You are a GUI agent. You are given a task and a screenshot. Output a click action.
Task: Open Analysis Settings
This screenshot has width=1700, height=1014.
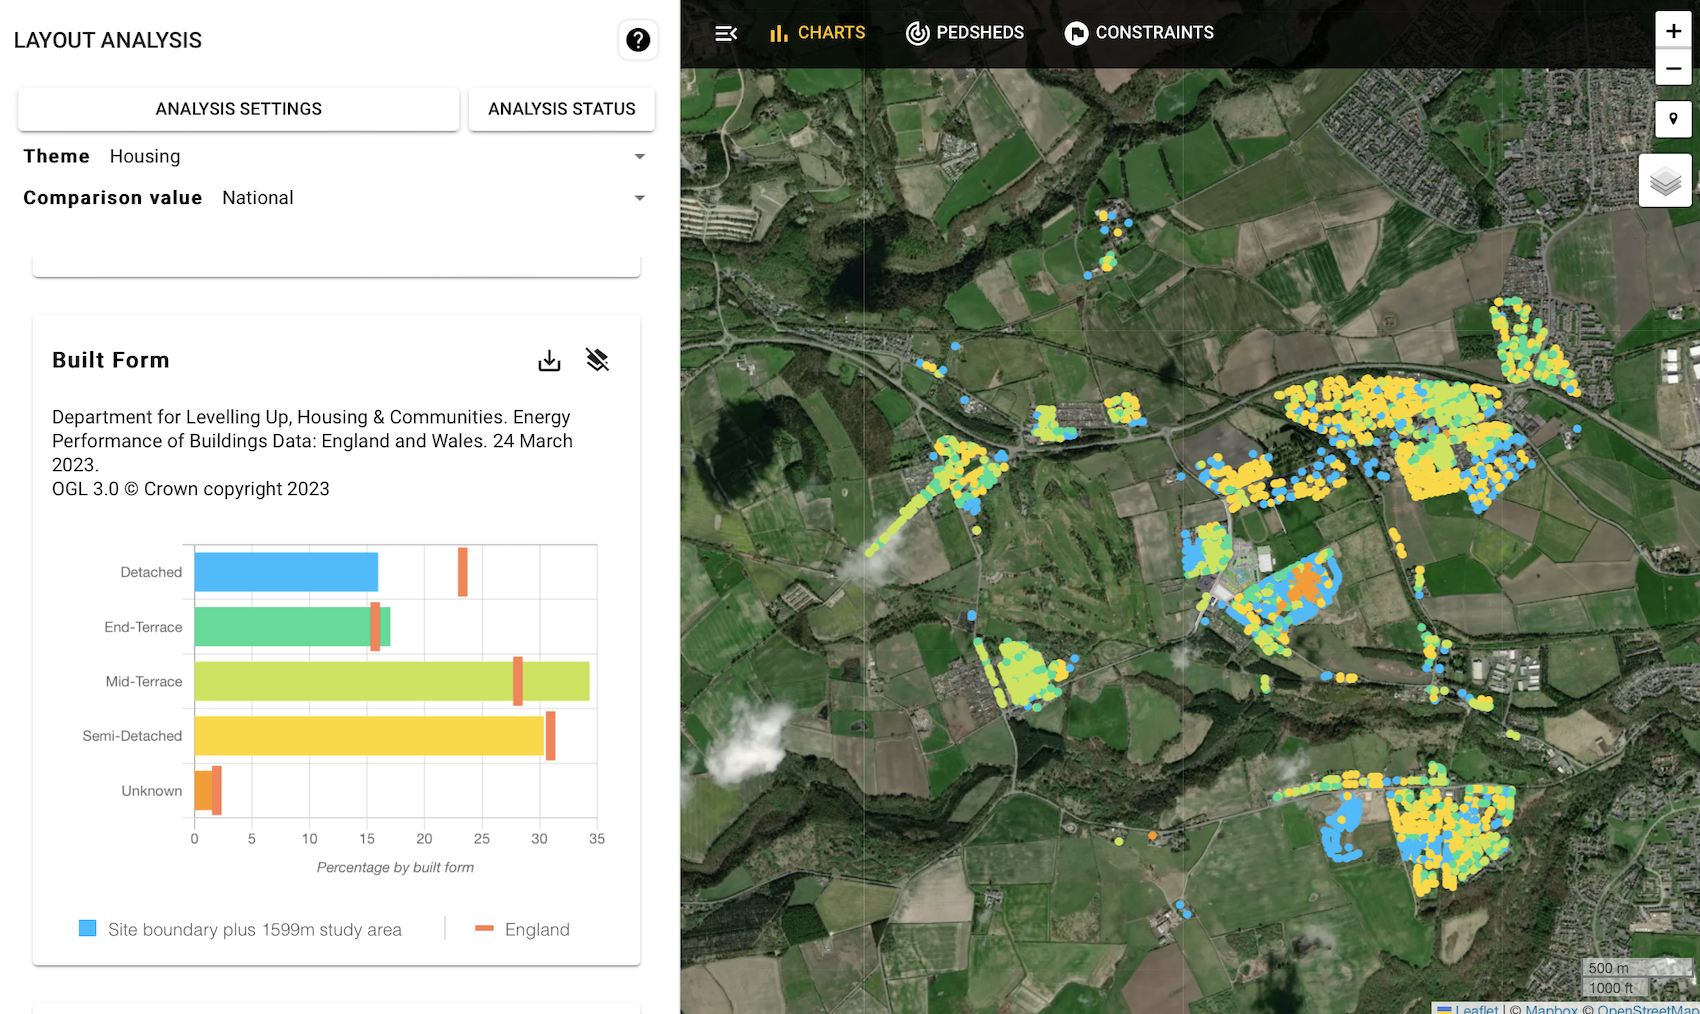(x=239, y=109)
